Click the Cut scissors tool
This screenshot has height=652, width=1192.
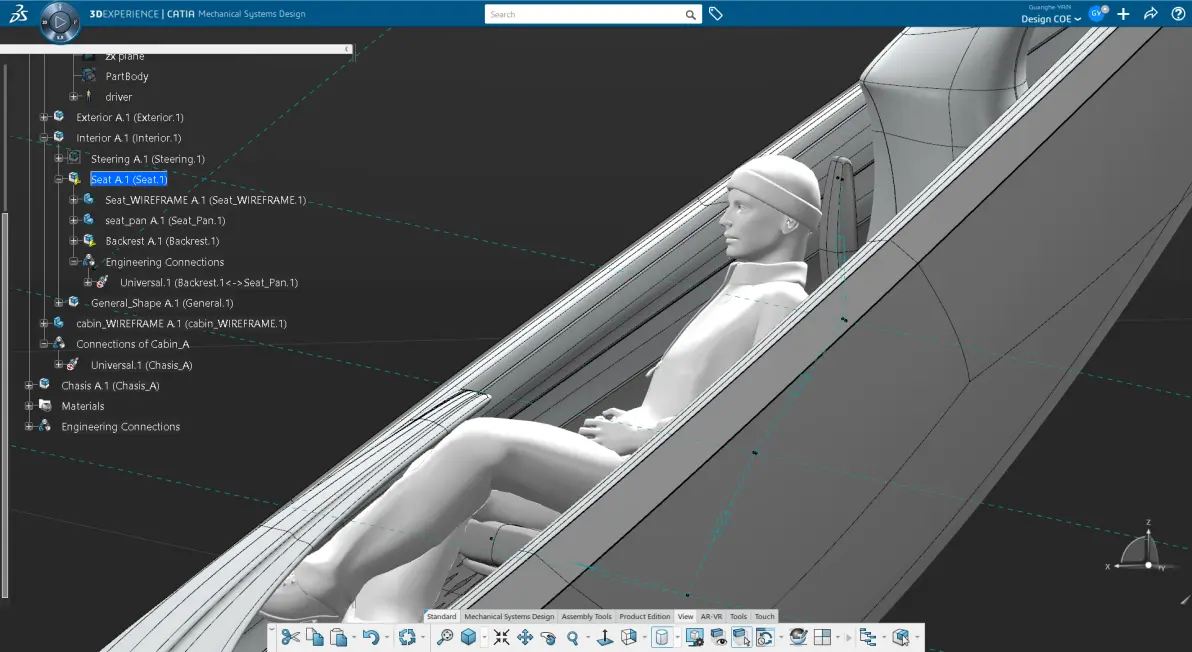click(x=290, y=637)
